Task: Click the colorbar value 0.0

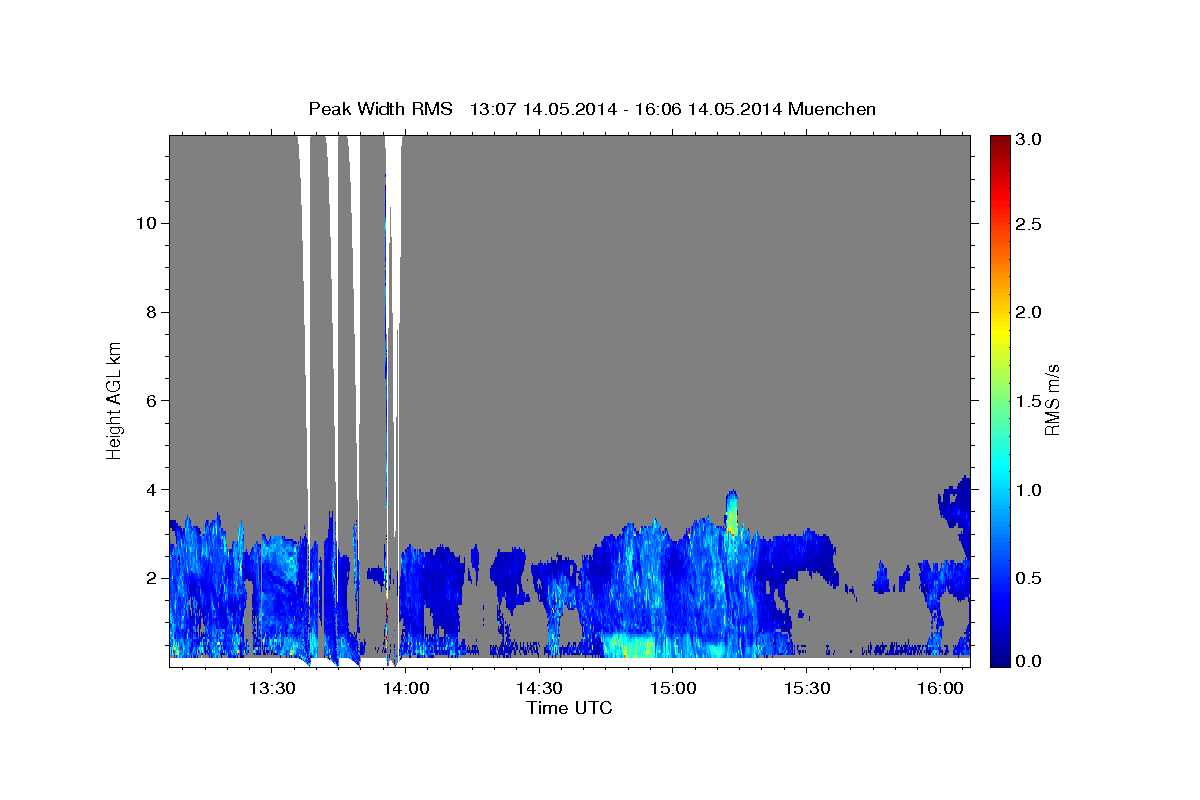Action: (x=1029, y=661)
